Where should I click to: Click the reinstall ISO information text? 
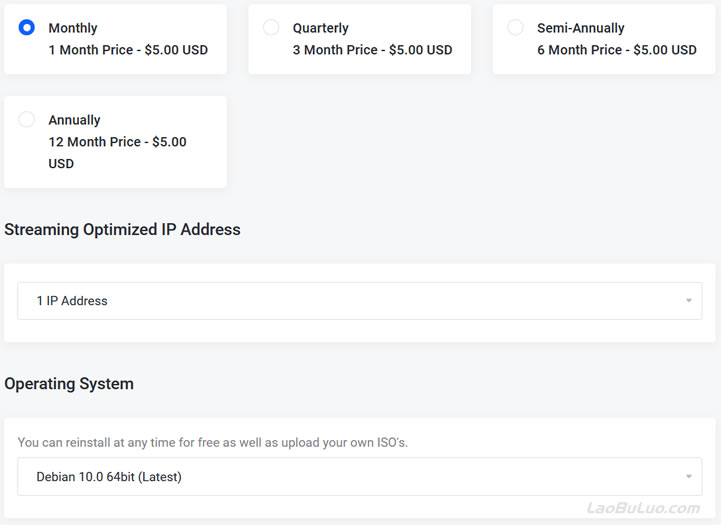pyautogui.click(x=212, y=442)
